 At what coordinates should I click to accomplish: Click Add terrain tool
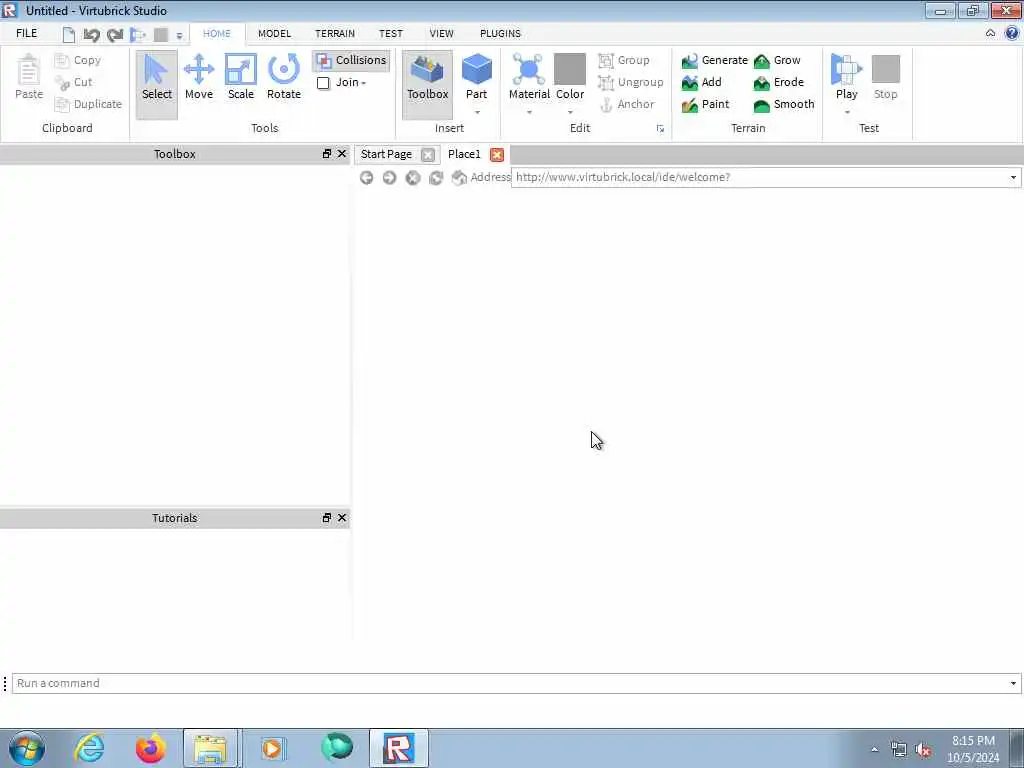click(701, 82)
